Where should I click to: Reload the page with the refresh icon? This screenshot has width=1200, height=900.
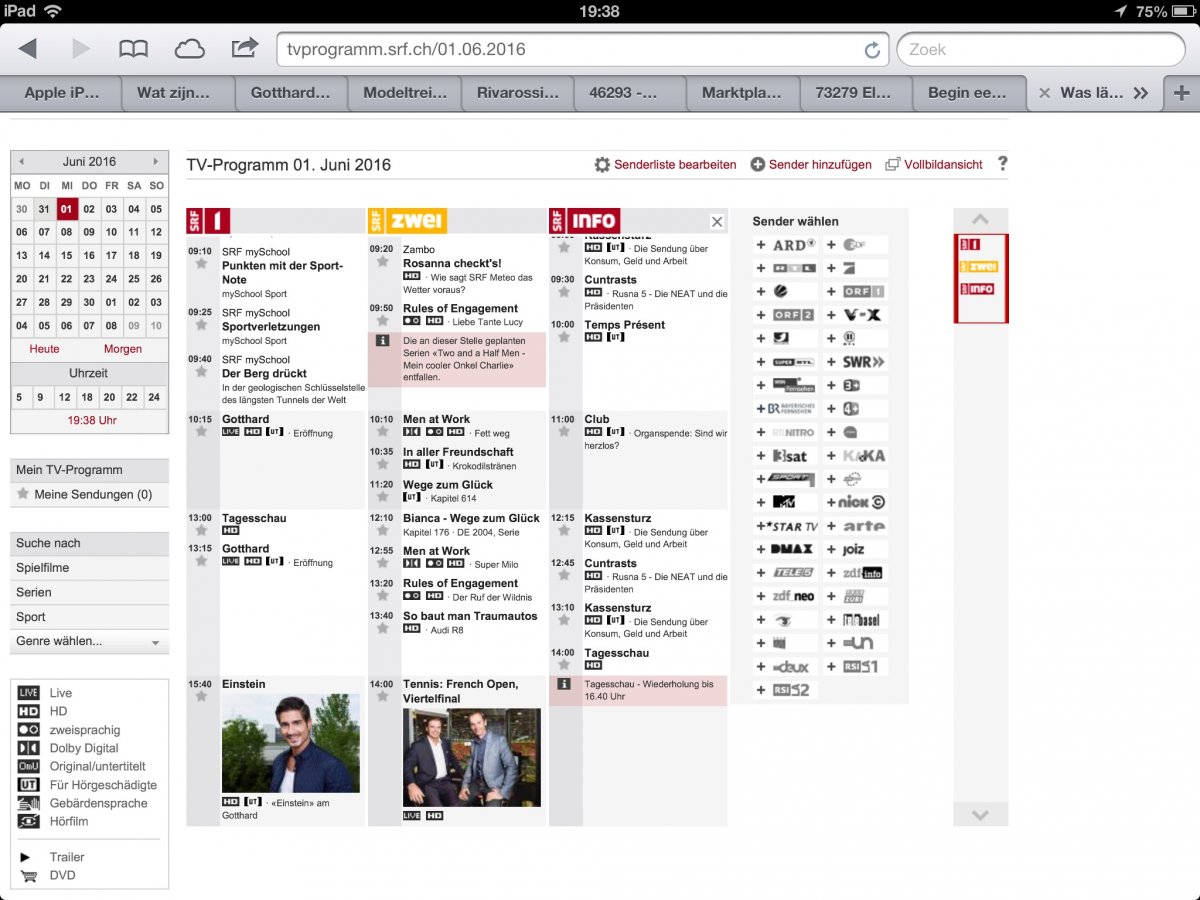tap(872, 50)
